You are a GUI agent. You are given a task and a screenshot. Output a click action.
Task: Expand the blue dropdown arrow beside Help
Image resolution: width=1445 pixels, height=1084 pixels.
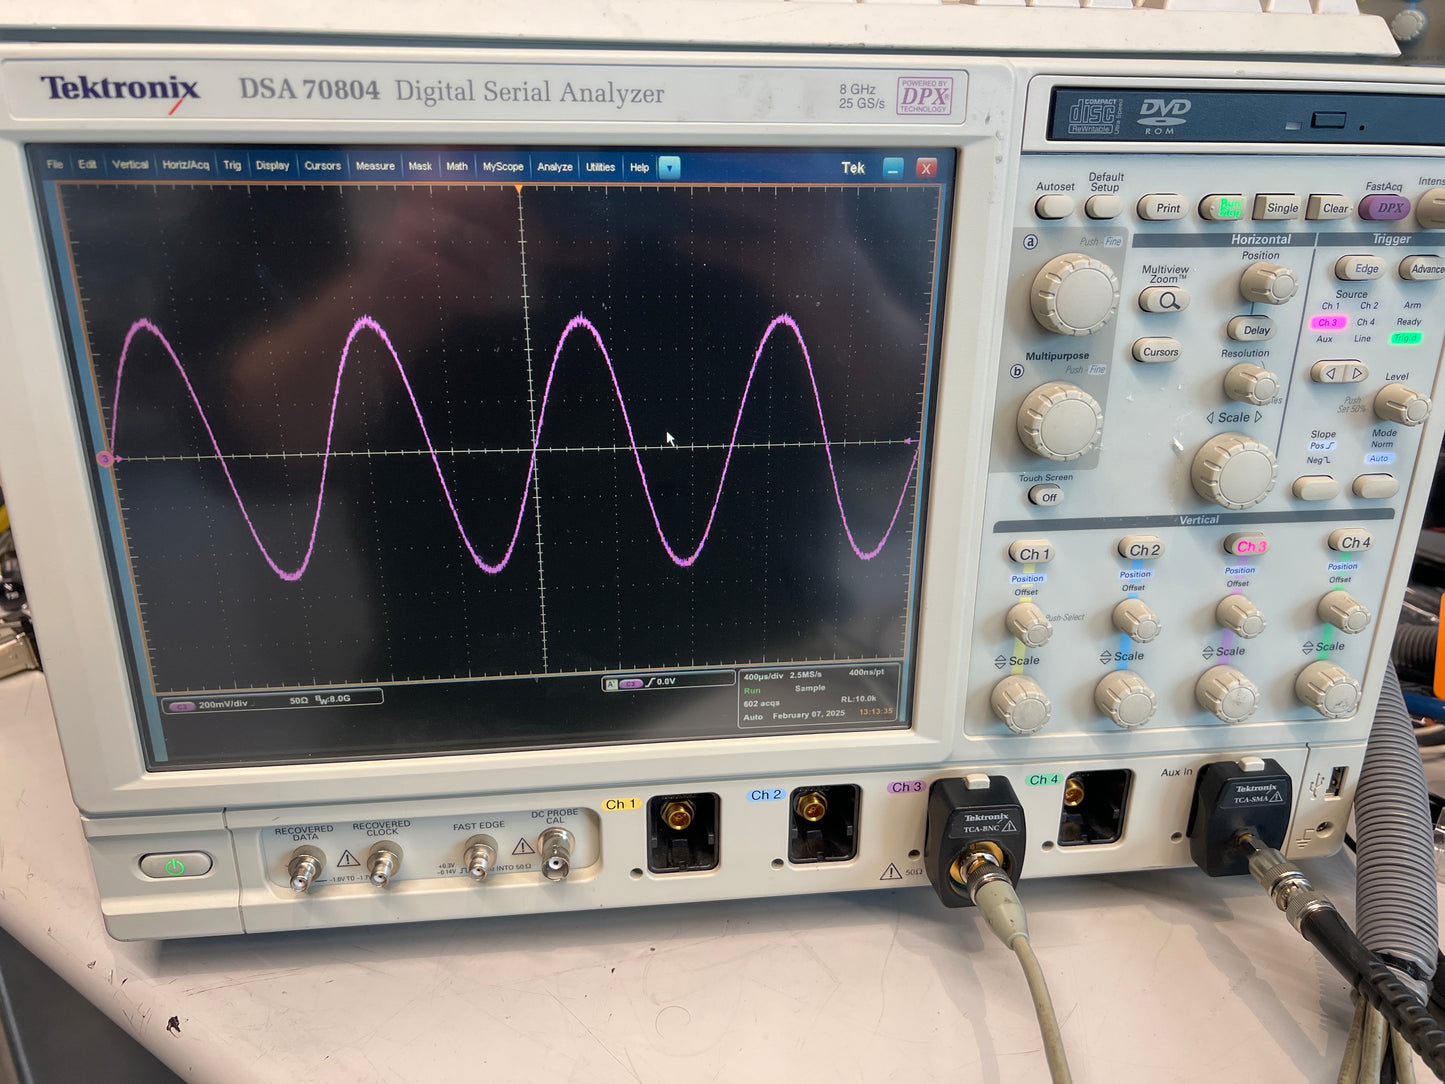coord(670,168)
